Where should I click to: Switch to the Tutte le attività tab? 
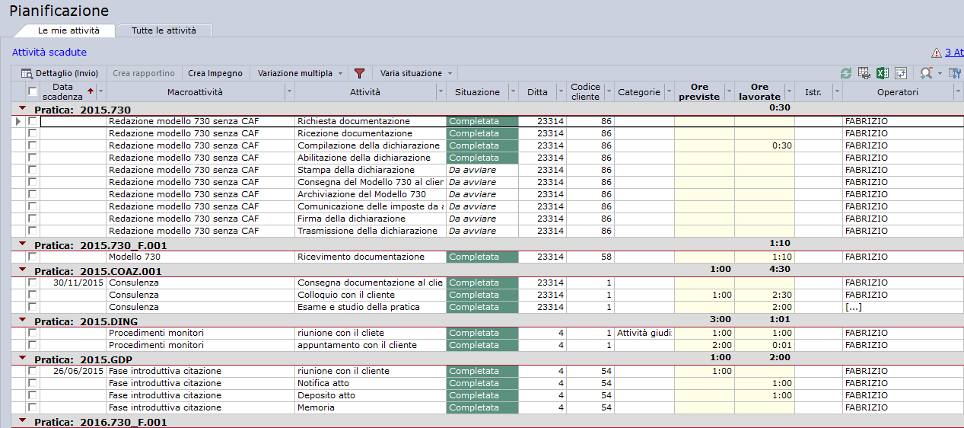pos(164,31)
